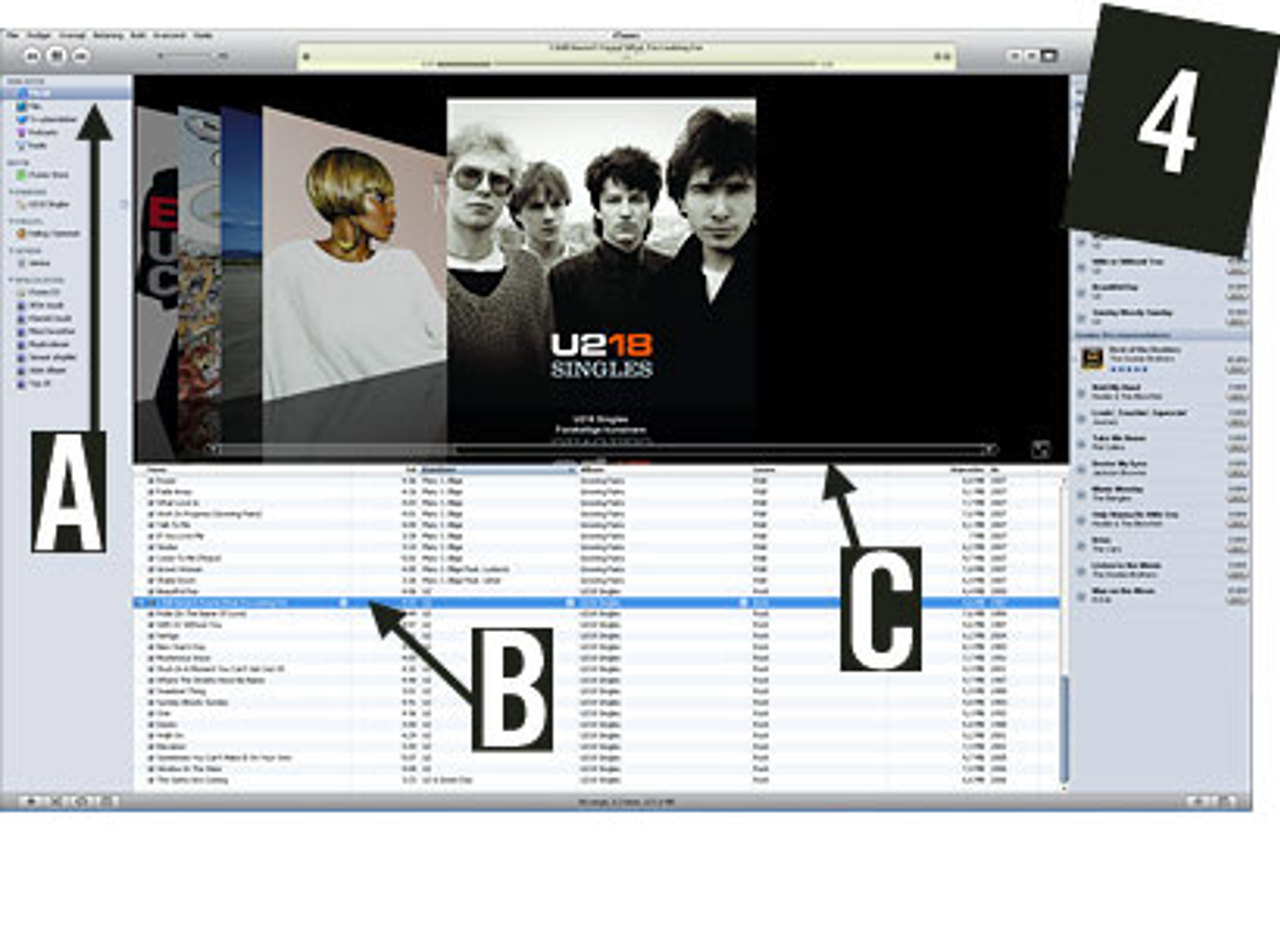Uncheck the checkbox for The Saints Are Coming
Image resolution: width=1280 pixels, height=937 pixels.
click(x=150, y=779)
